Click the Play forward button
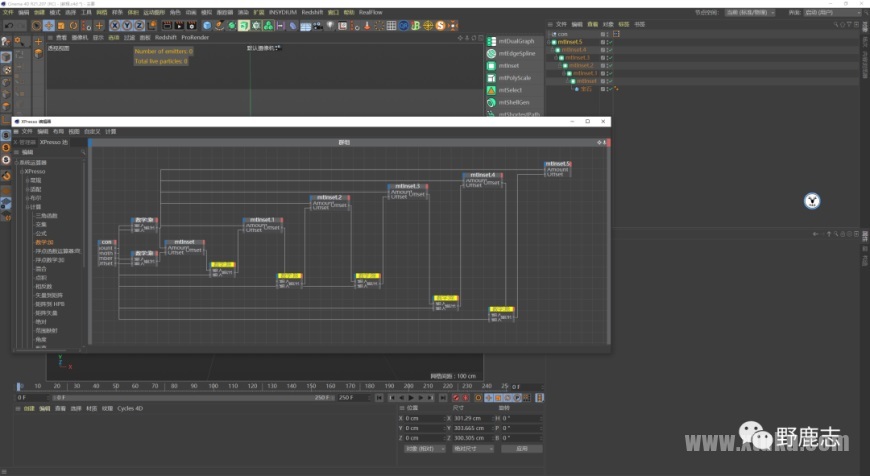 [411, 398]
